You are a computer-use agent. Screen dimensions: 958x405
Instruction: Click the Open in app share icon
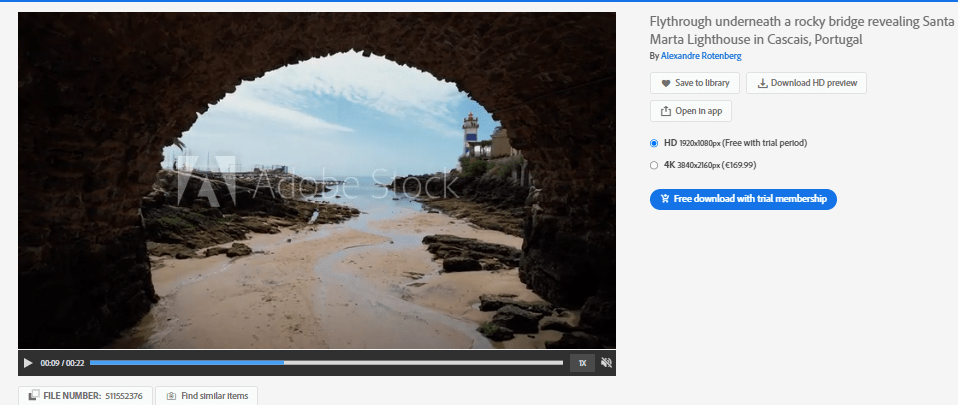pyautogui.click(x=664, y=111)
